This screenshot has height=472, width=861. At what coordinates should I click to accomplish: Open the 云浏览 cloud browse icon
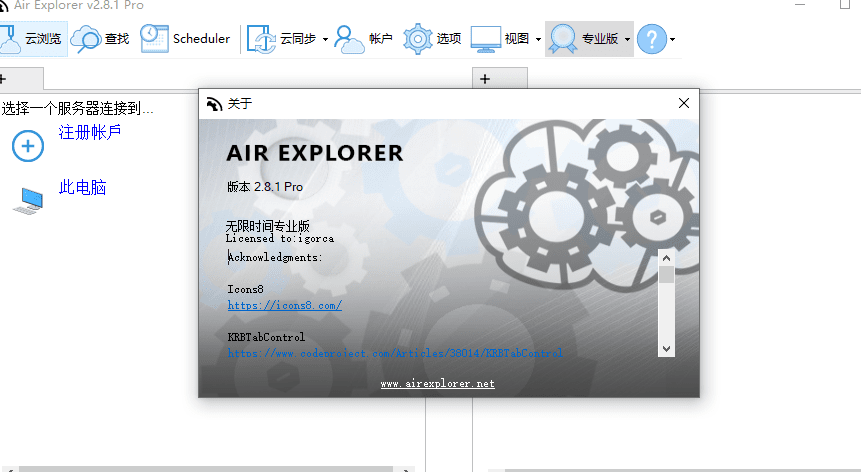click(x=9, y=38)
